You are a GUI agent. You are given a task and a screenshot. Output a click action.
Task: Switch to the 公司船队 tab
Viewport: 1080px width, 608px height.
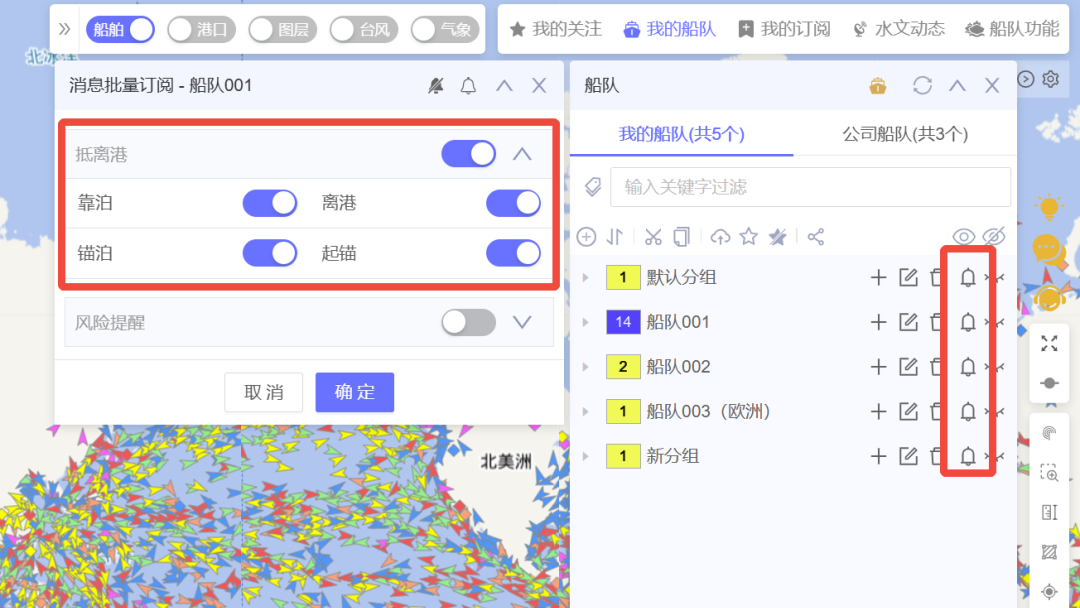(x=904, y=134)
